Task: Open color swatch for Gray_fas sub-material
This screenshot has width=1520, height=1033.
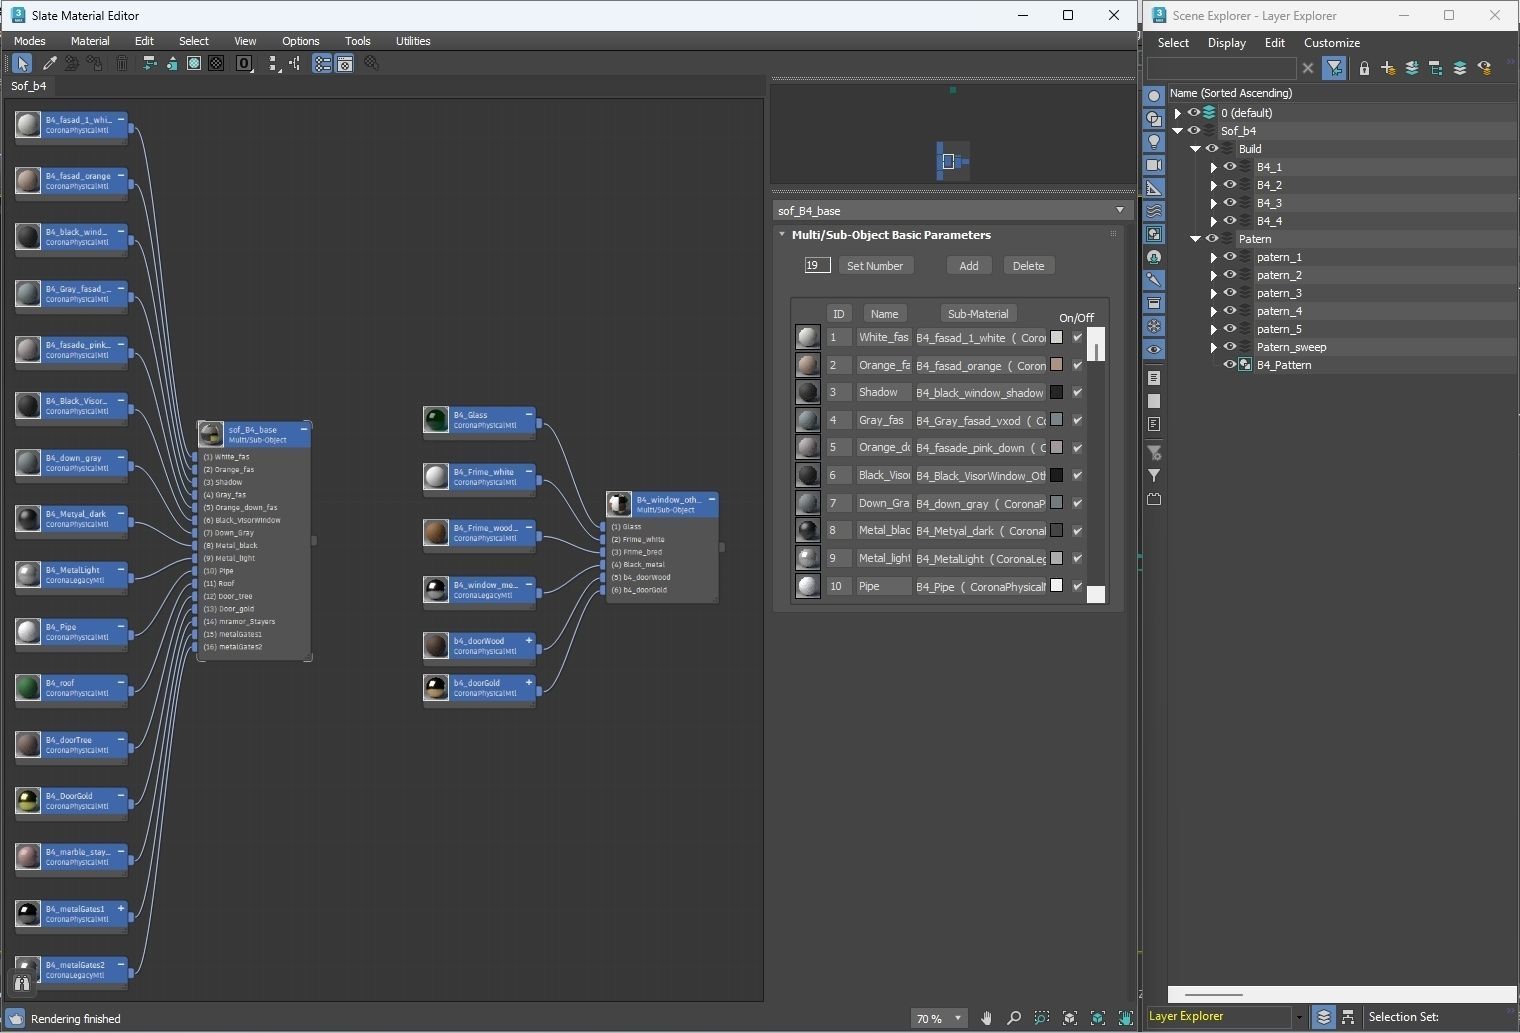Action: coord(1056,420)
